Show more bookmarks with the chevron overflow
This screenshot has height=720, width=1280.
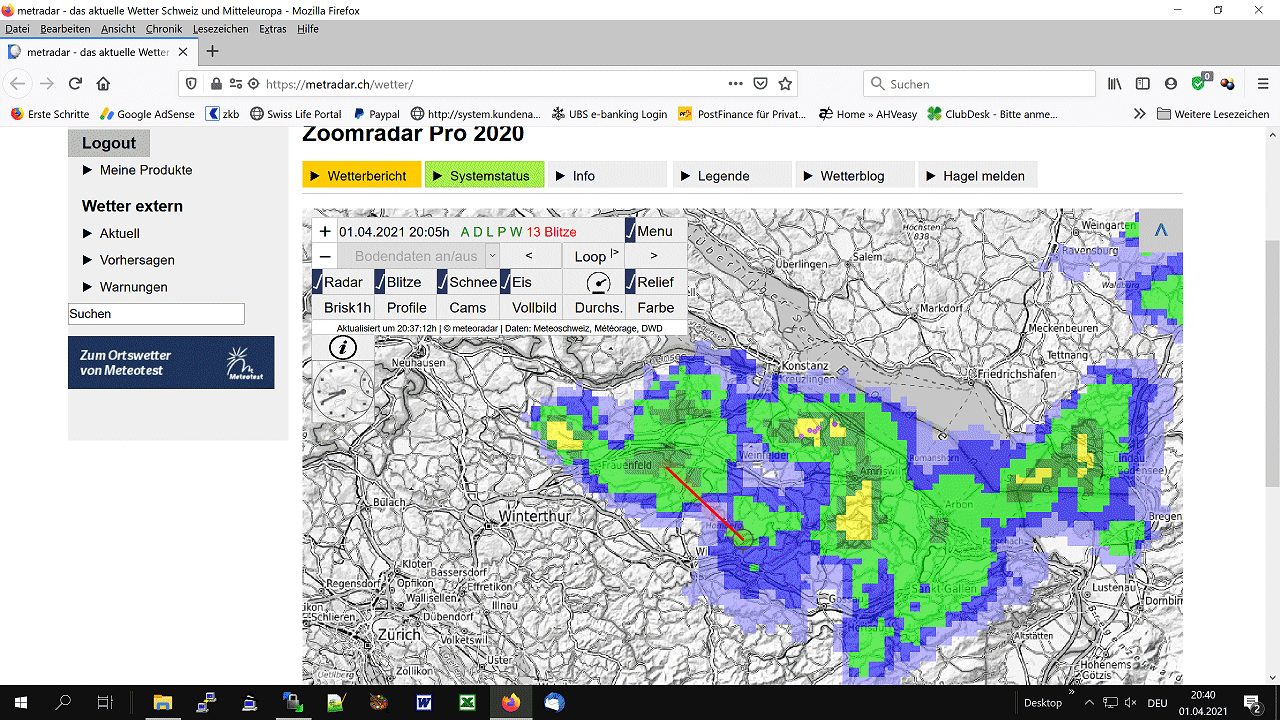coord(1139,114)
